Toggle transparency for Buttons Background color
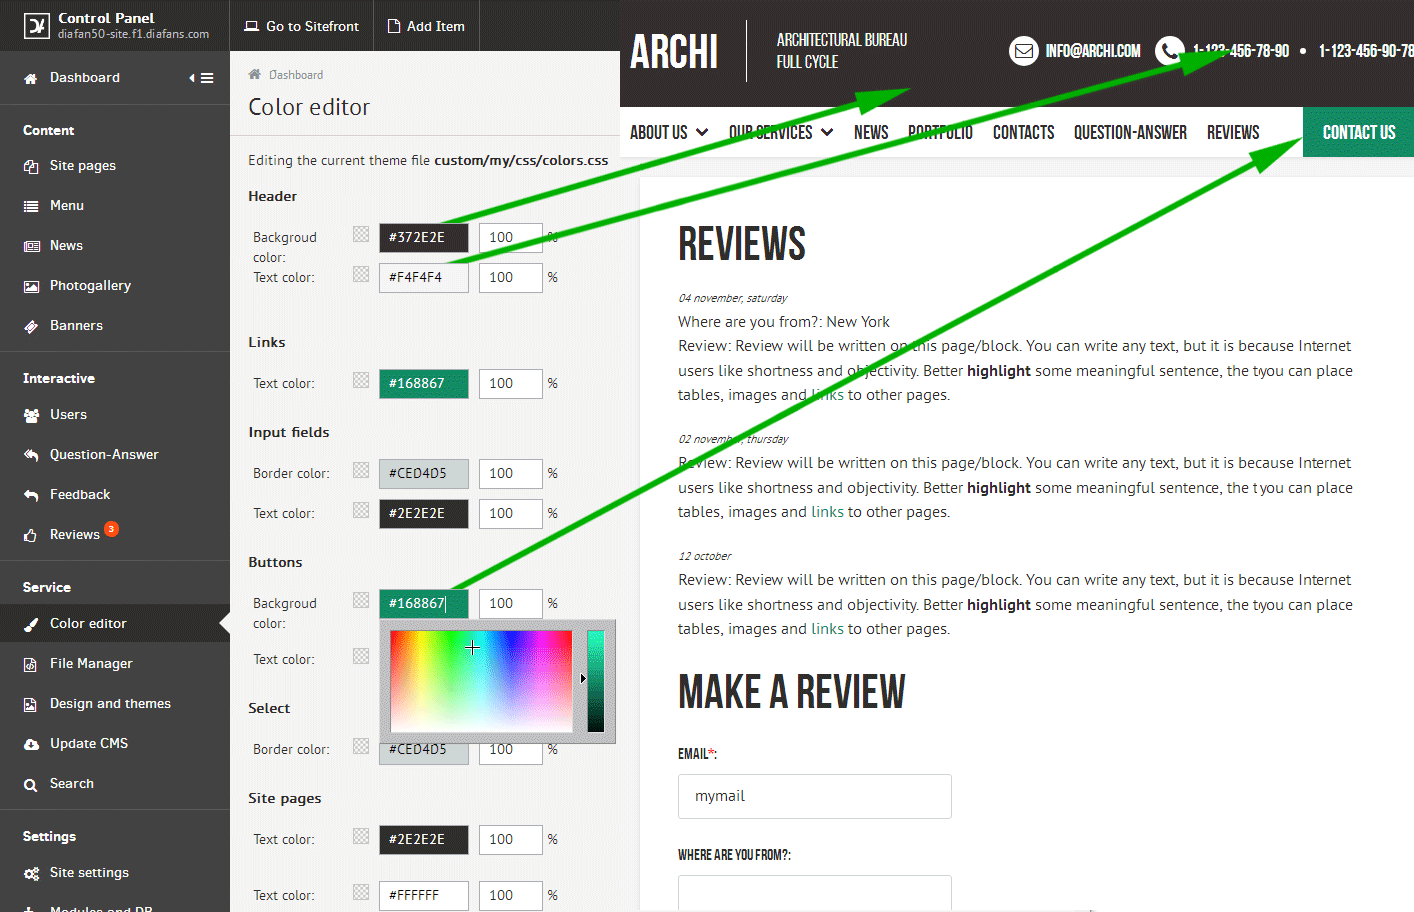Image resolution: width=1414 pixels, height=912 pixels. coord(361,600)
